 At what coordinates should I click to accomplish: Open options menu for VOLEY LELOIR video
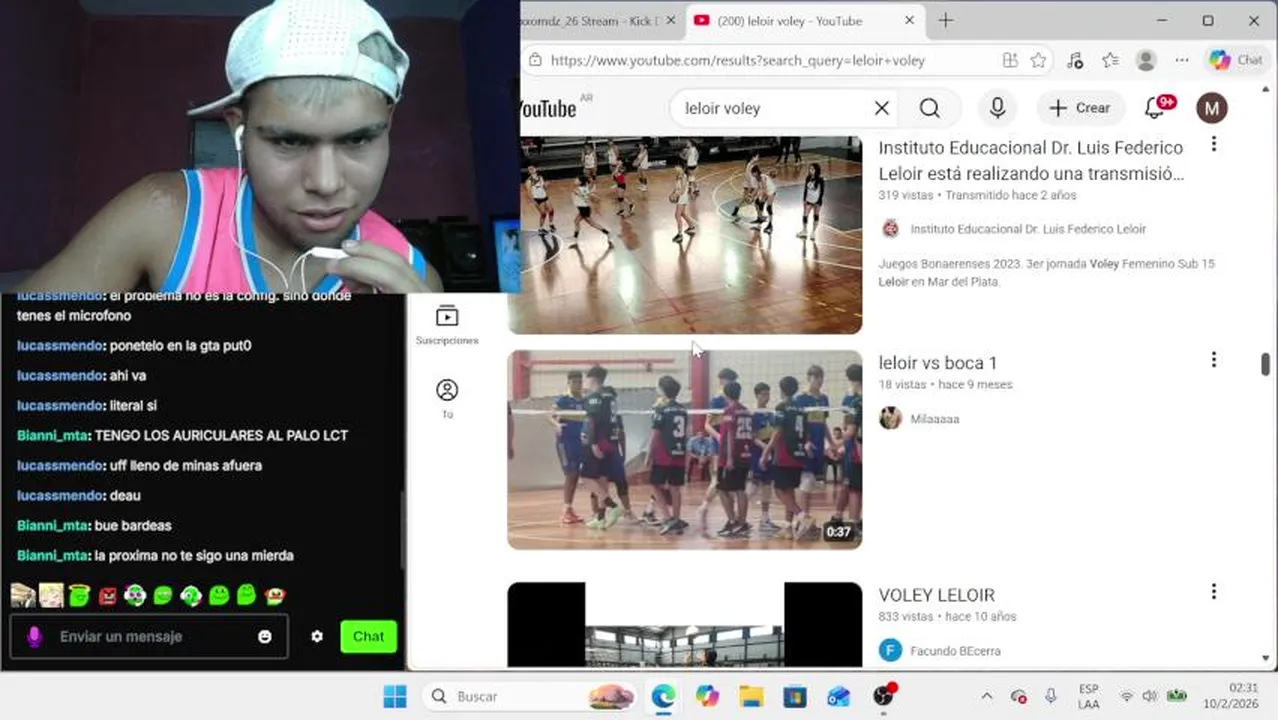(1213, 592)
